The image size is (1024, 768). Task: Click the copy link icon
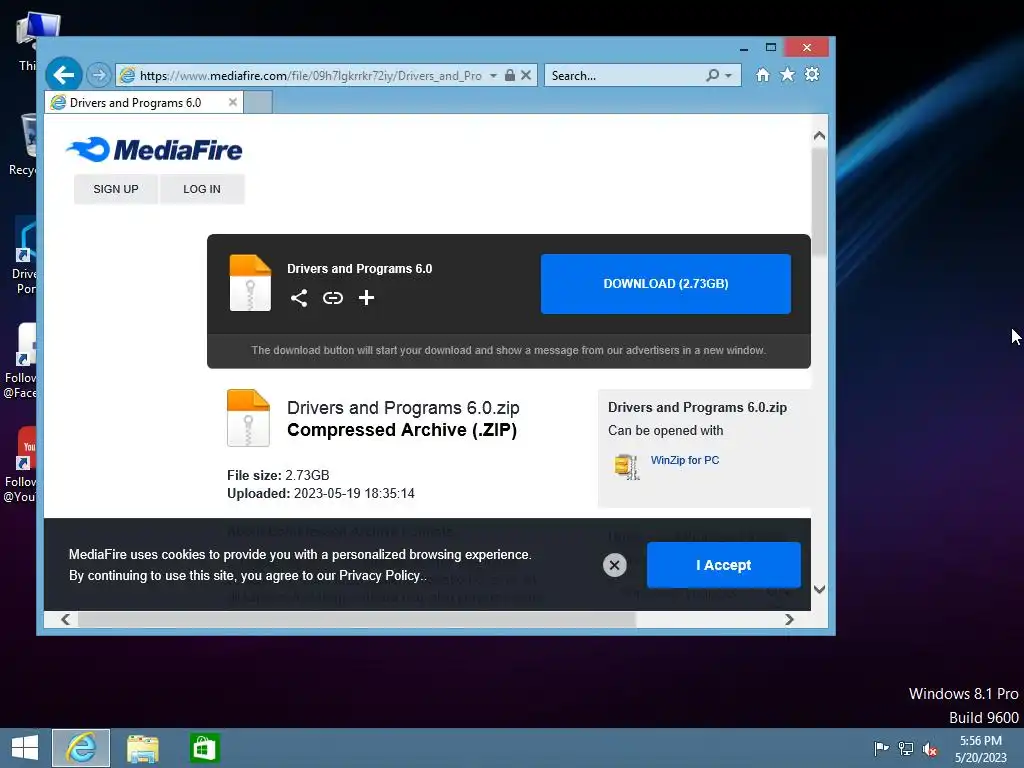click(x=332, y=298)
